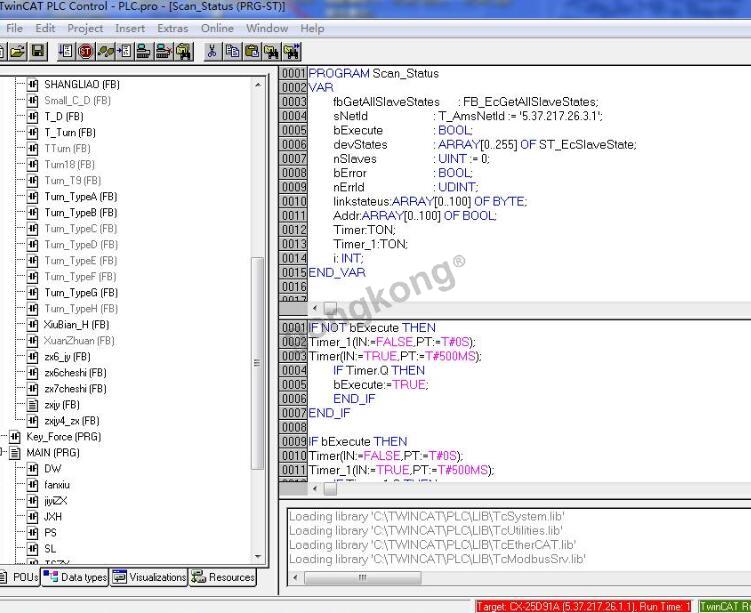
Task: Select the PS action under MAIN
Action: 50,533
